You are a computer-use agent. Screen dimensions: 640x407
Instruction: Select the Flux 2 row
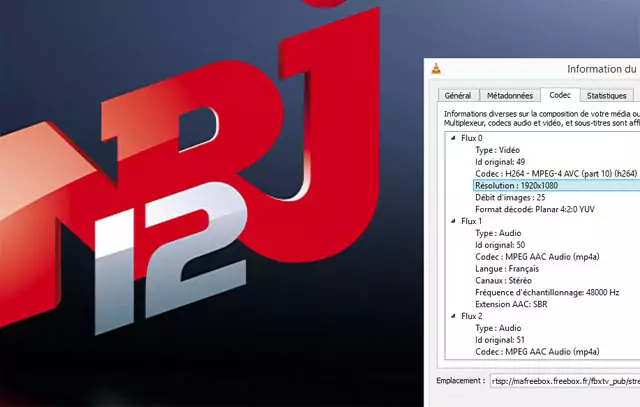[471, 316]
